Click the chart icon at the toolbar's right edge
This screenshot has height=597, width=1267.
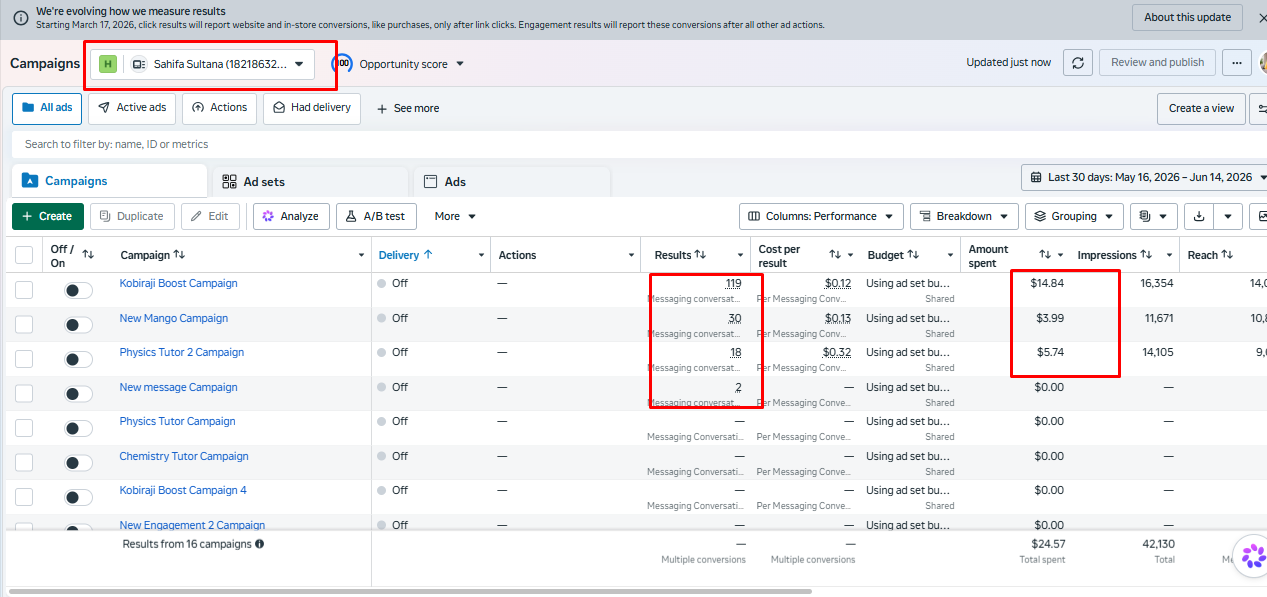point(1261,216)
